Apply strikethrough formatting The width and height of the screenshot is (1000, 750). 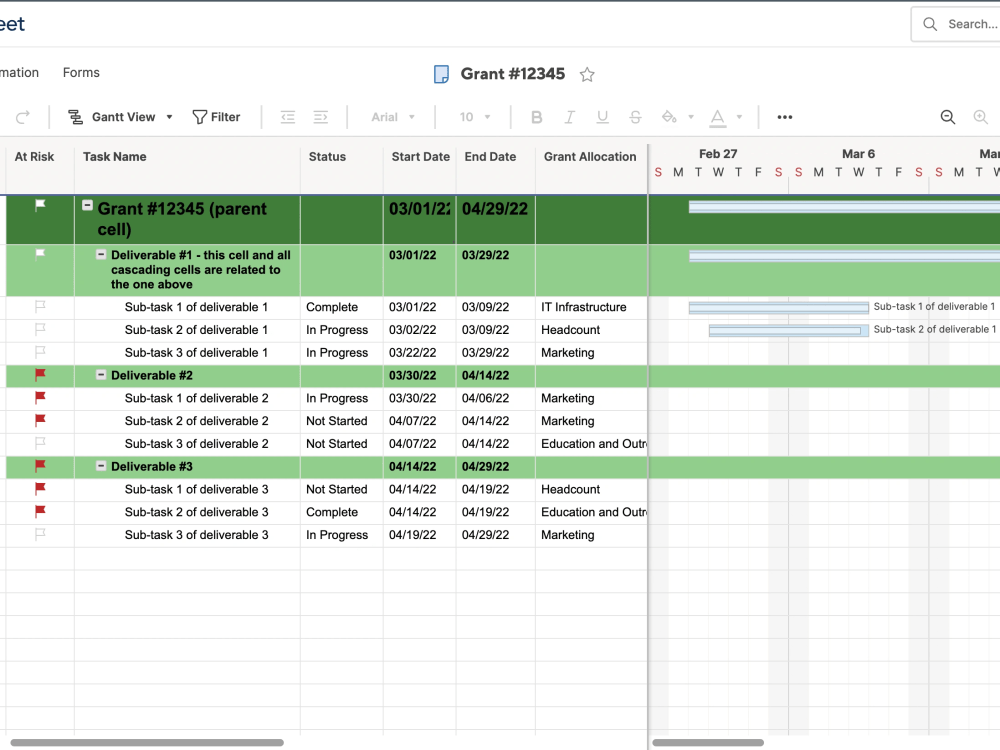[635, 117]
